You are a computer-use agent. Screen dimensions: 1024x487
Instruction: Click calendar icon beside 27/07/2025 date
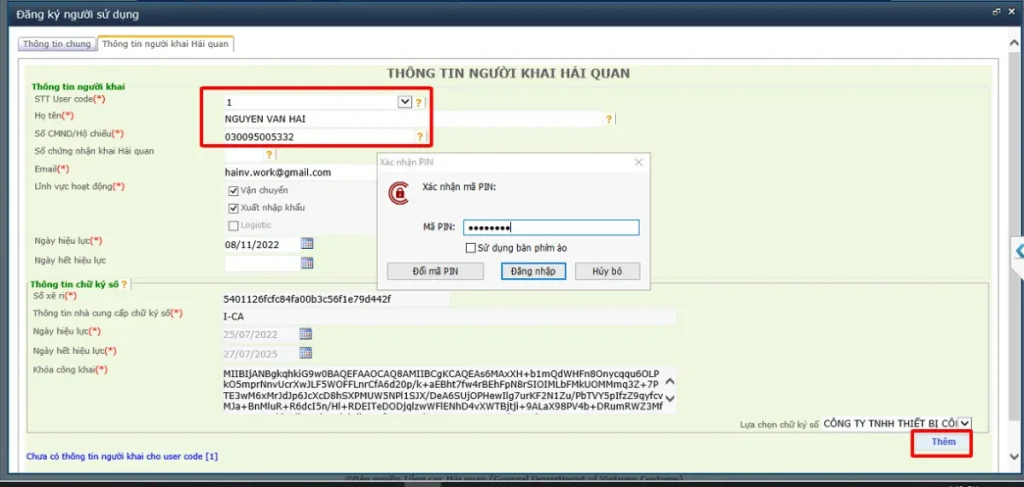[306, 353]
